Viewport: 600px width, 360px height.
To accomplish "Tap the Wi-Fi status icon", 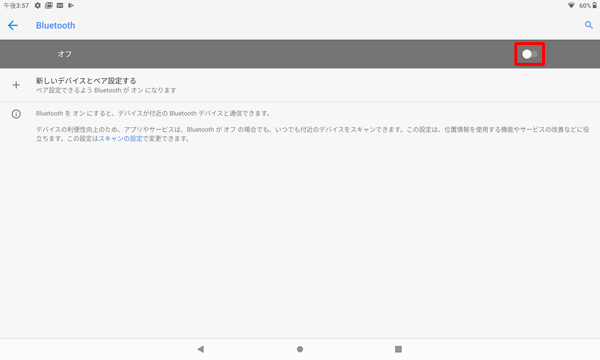I will point(571,5).
